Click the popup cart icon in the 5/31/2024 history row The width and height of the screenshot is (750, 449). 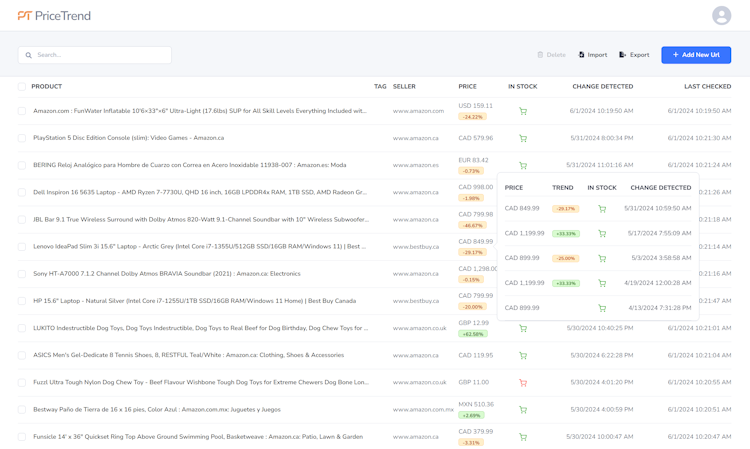[602, 209]
